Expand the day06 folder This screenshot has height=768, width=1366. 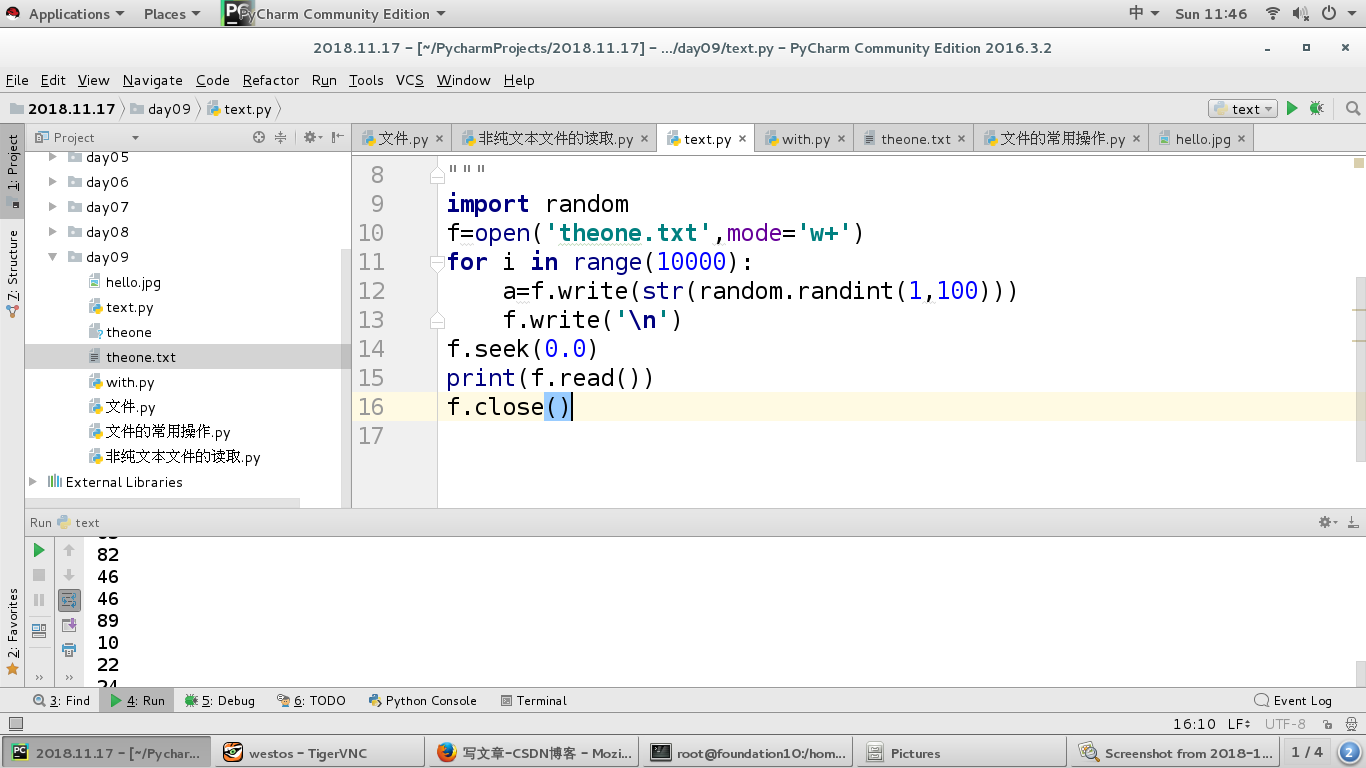(53, 182)
